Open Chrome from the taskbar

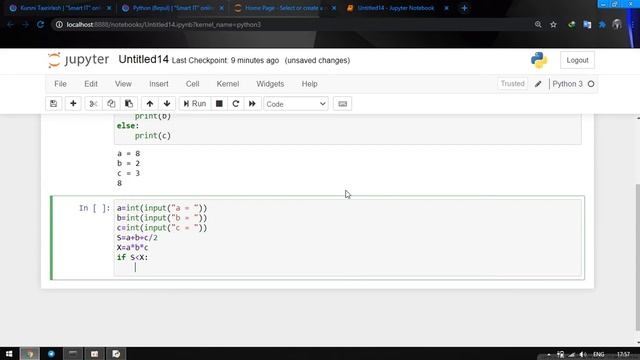(x=29, y=354)
